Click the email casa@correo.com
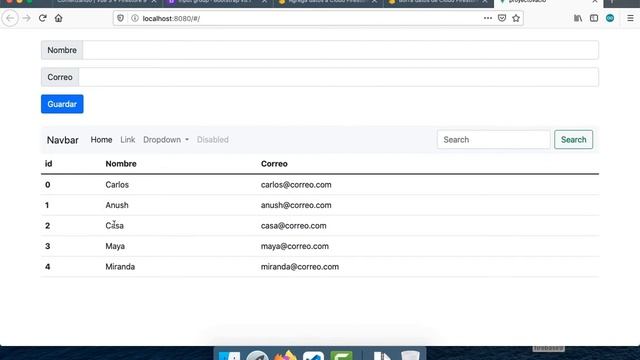Image resolution: width=640 pixels, height=360 pixels. (293, 226)
